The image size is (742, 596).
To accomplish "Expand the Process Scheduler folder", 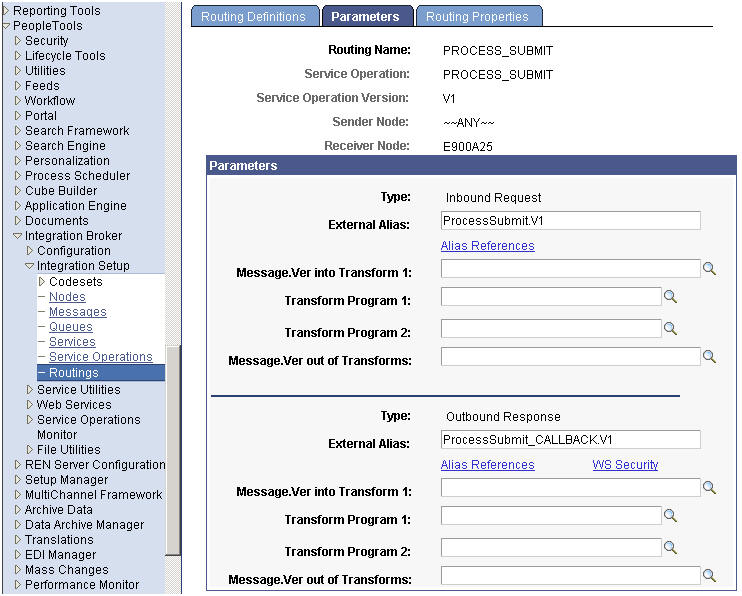I will pos(18,176).
